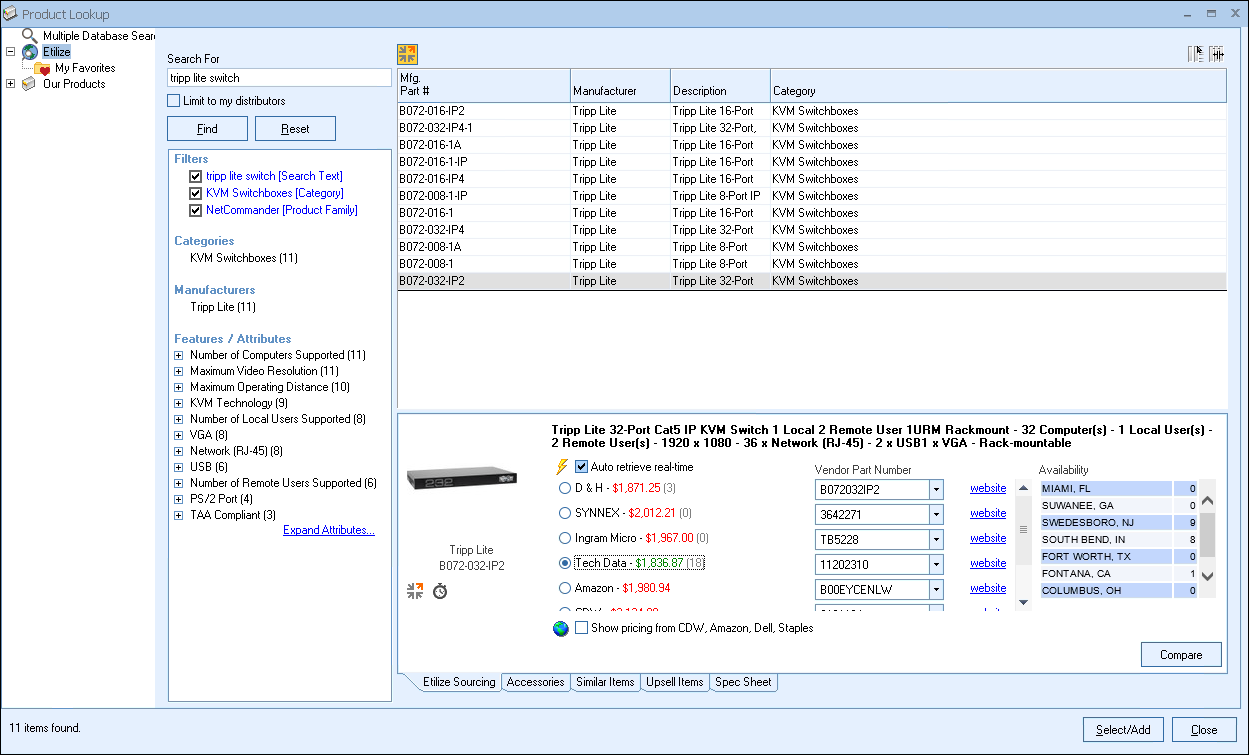
Task: Click the Reset button
Action: tap(295, 129)
